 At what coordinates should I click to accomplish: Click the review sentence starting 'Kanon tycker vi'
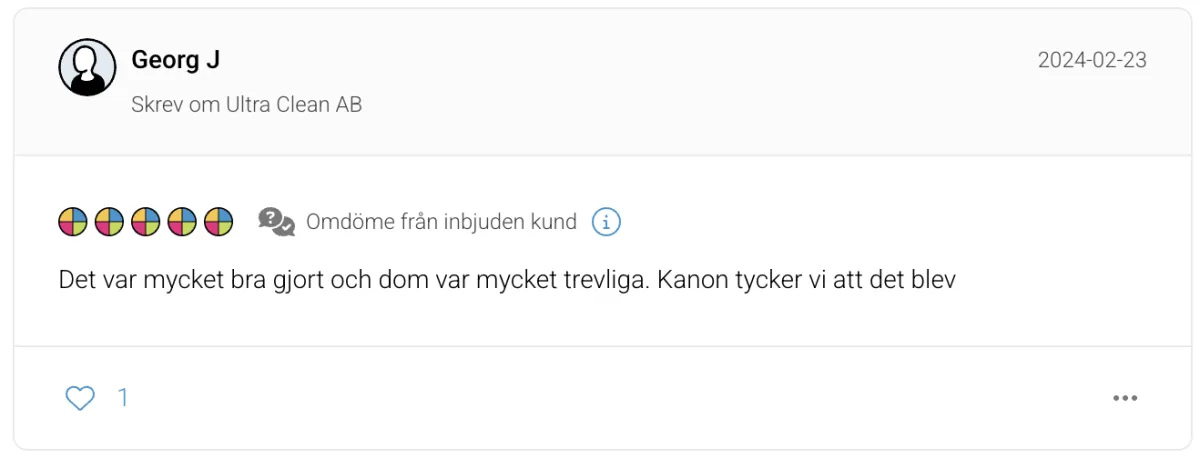click(x=806, y=280)
